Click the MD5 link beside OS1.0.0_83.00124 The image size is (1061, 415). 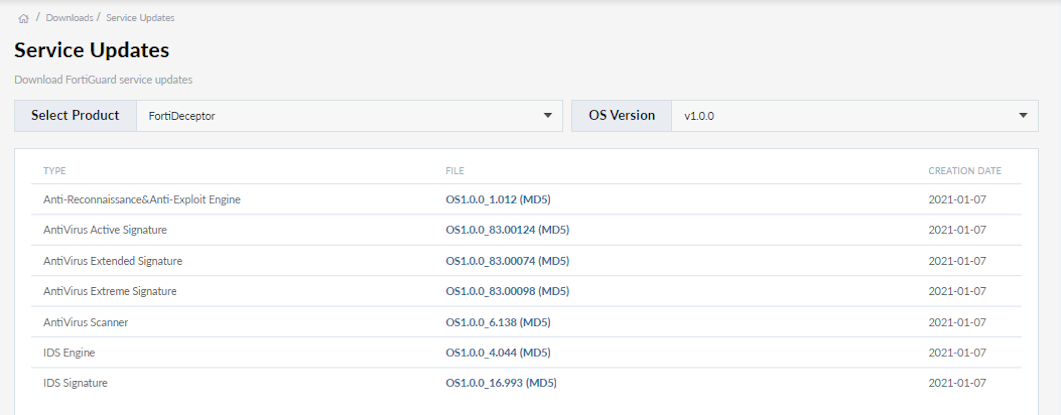coord(553,230)
